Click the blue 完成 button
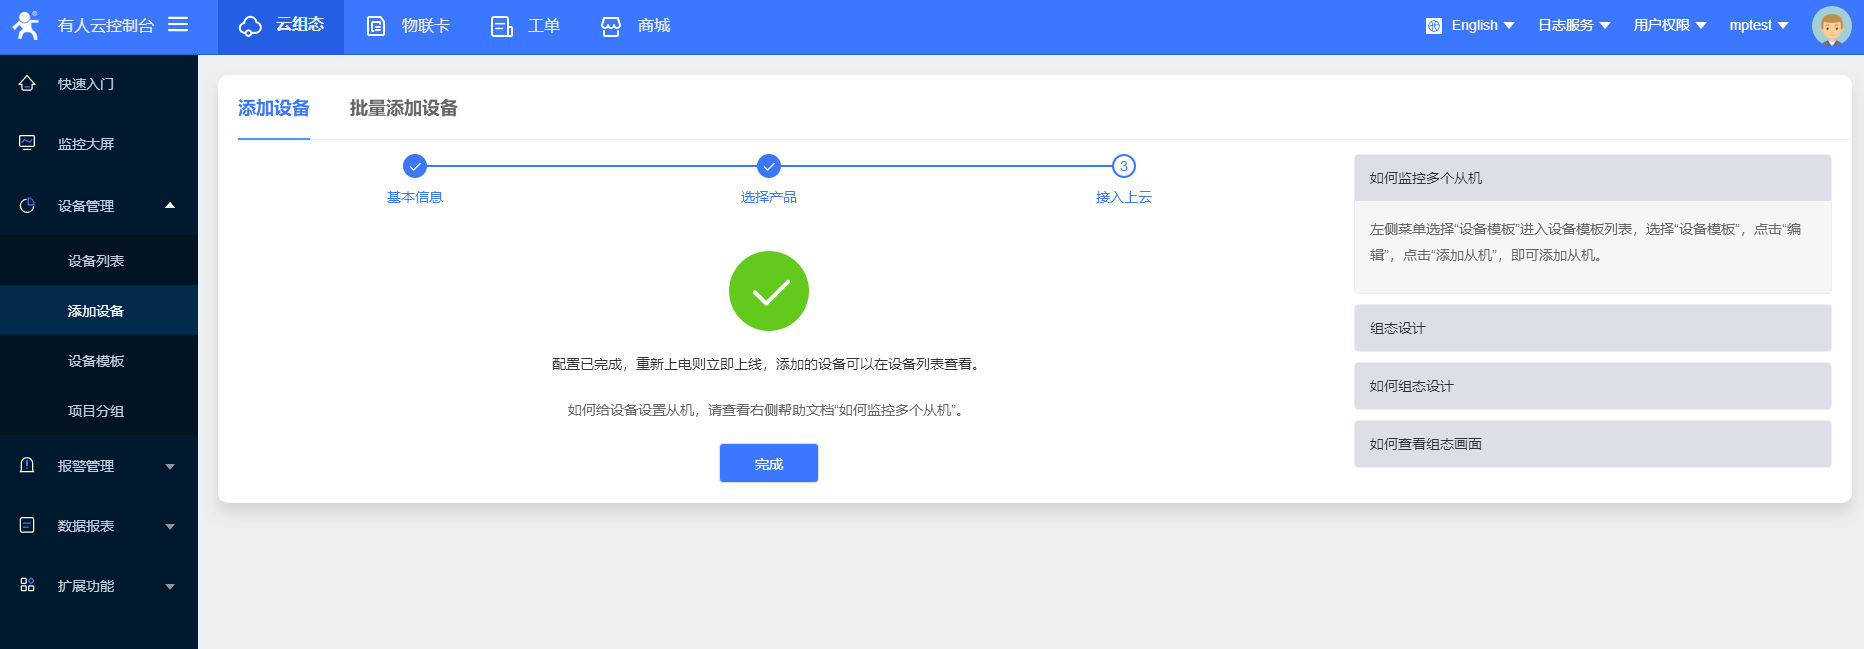 (x=769, y=463)
